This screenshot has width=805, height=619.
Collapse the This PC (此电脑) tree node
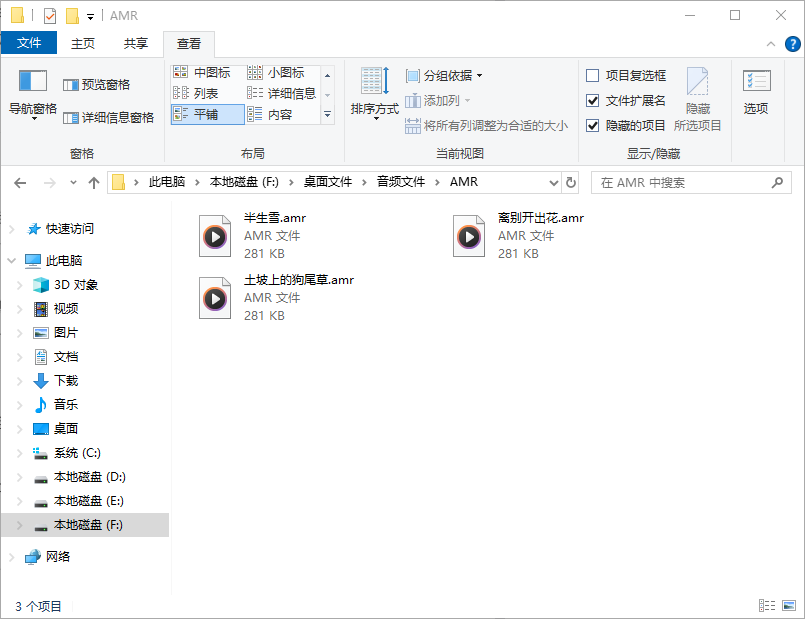tap(12, 261)
